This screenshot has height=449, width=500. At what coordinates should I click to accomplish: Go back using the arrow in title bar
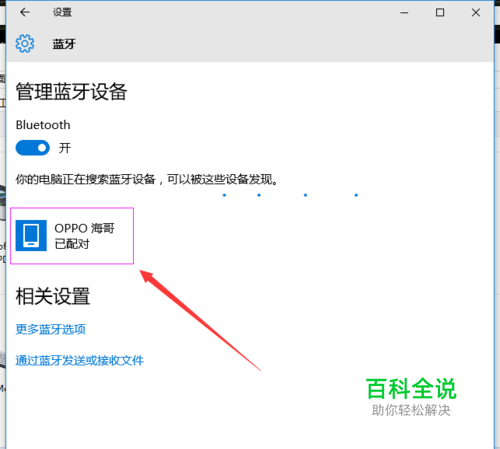[x=25, y=12]
